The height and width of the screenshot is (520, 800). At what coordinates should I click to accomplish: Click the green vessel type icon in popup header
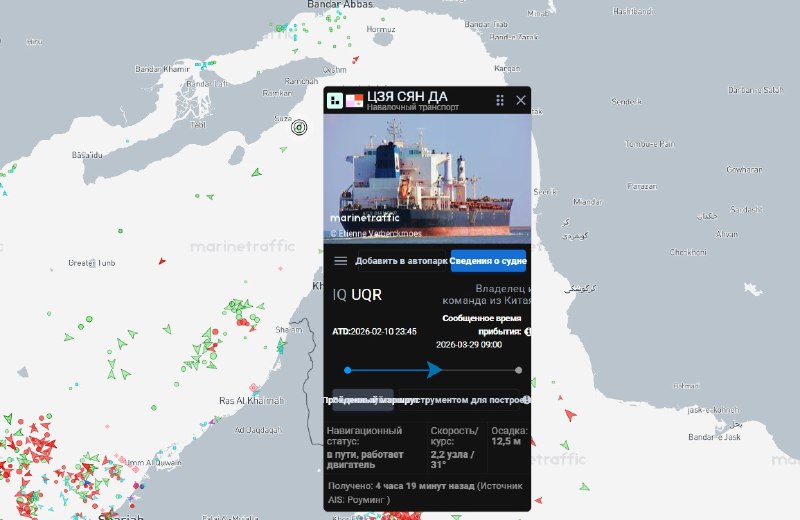tap(335, 101)
